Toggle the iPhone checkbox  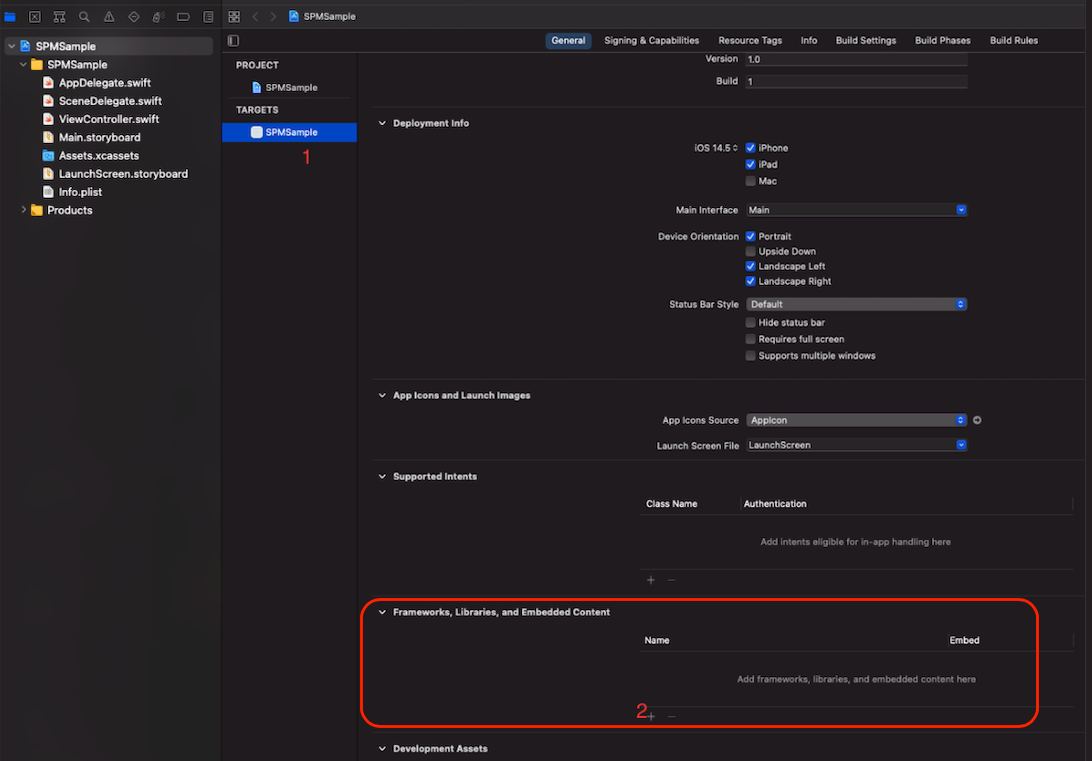tap(750, 148)
